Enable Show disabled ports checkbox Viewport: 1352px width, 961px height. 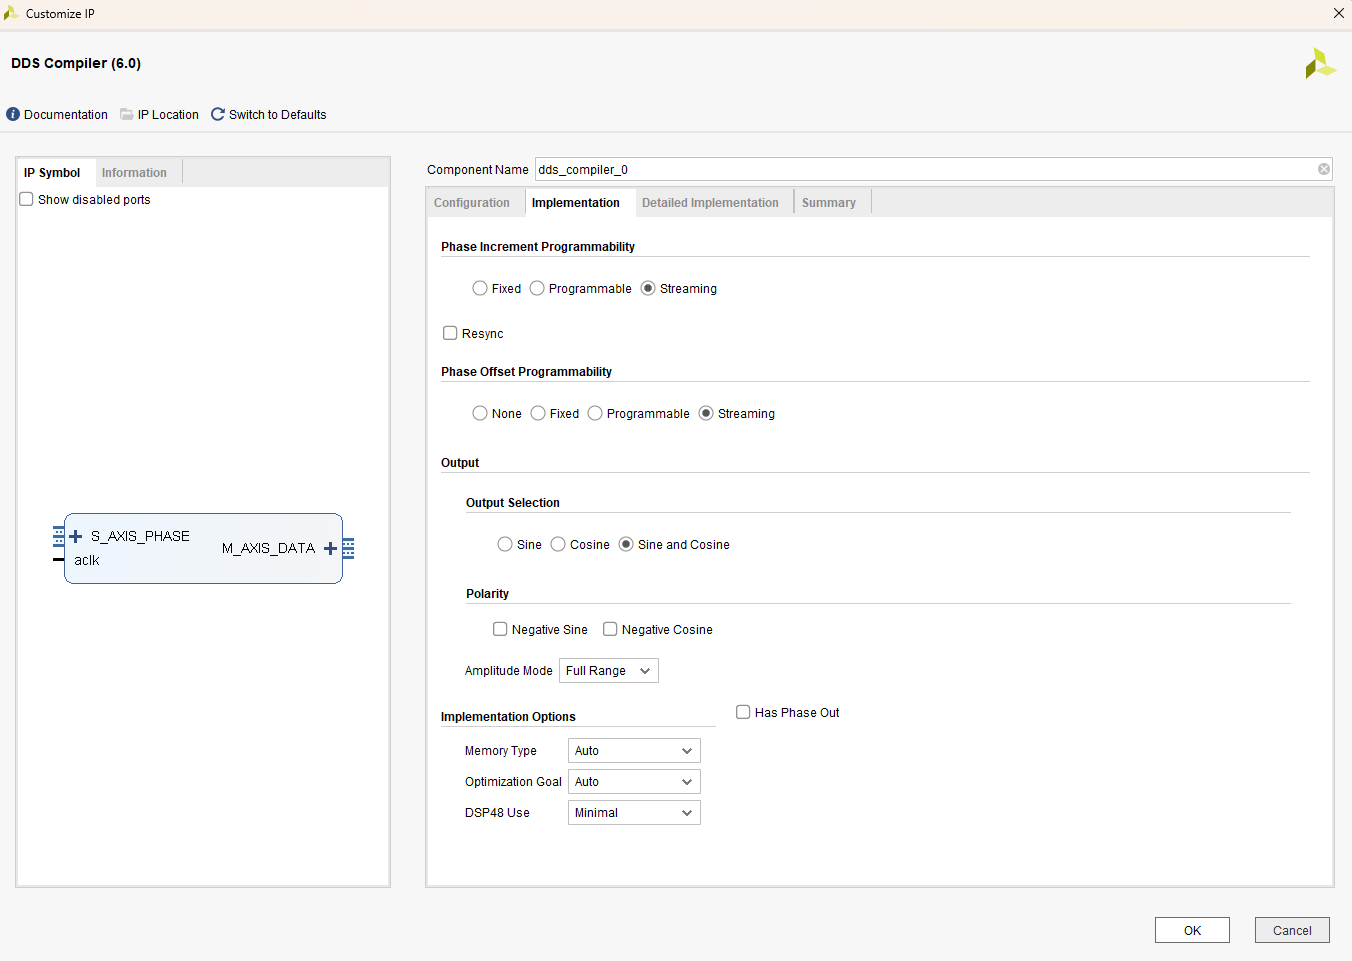click(x=27, y=199)
